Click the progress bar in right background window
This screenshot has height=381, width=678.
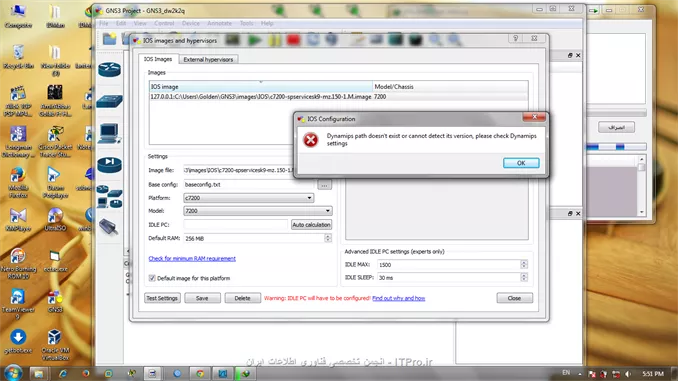pos(617,147)
